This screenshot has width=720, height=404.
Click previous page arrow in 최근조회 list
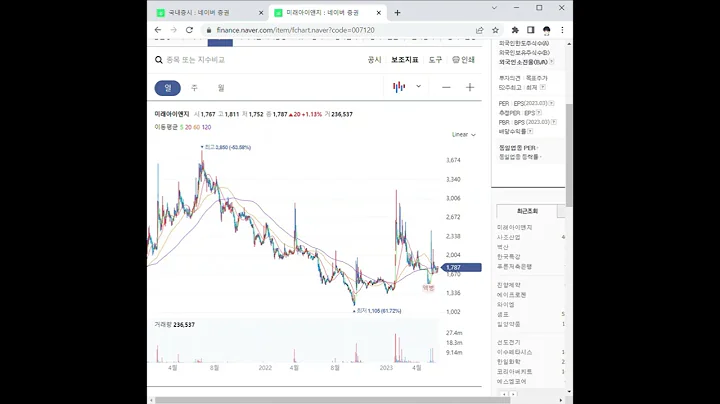(x=504, y=394)
